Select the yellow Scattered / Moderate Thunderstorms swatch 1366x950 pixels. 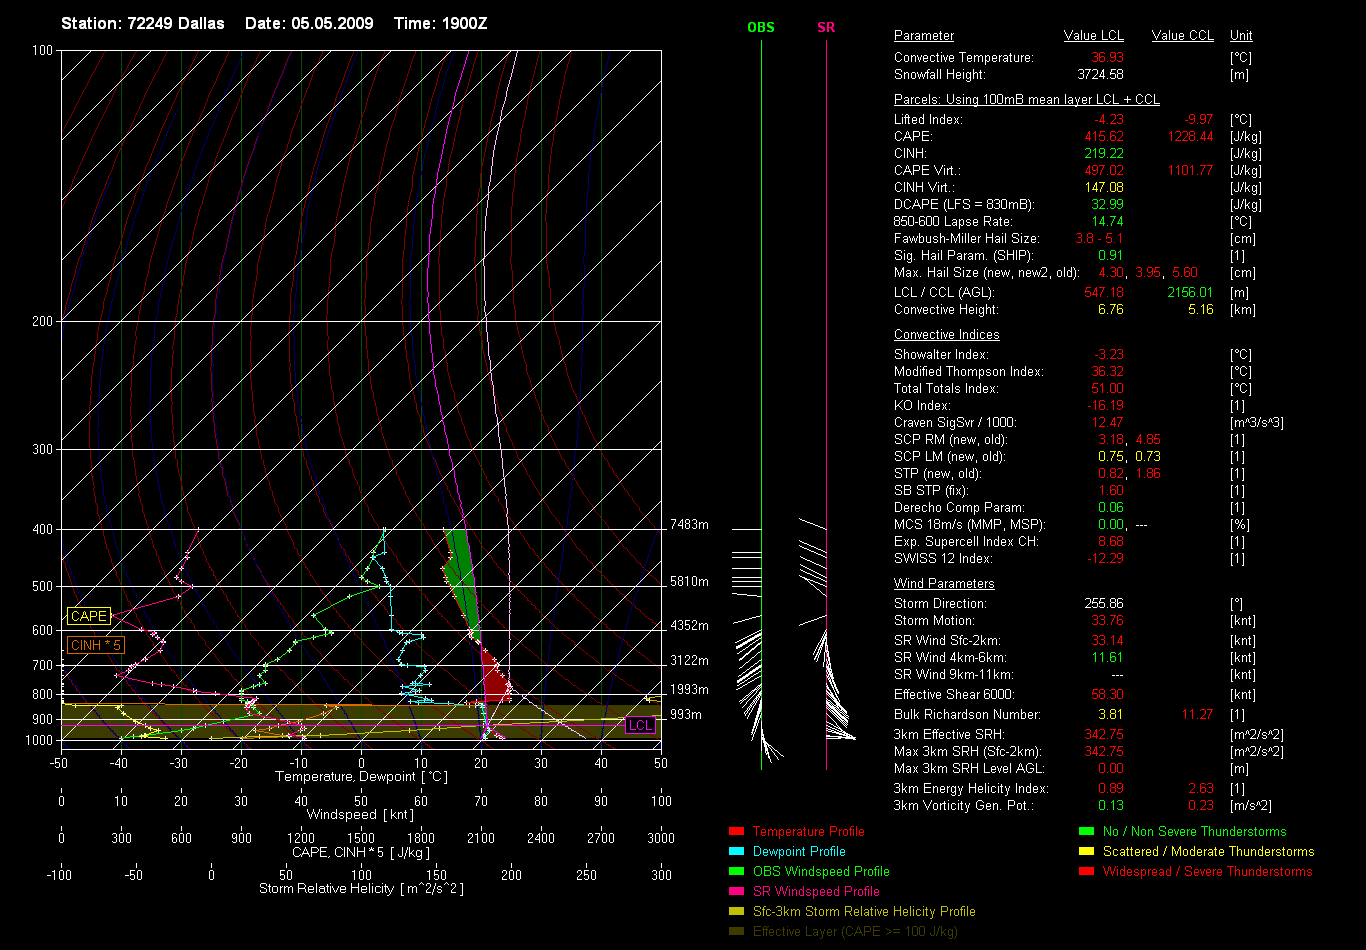1086,852
